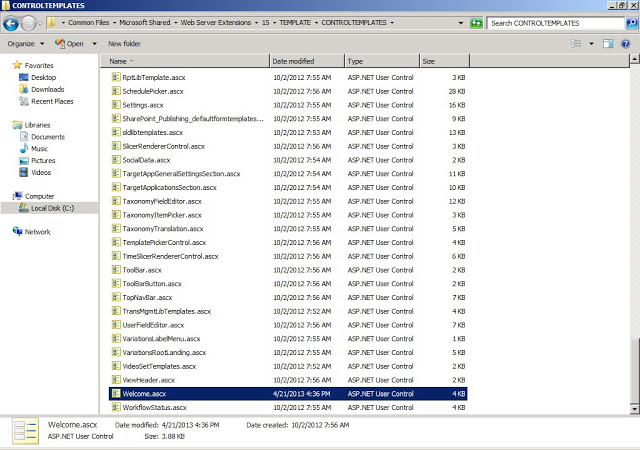
Task: Expand the Open button dropdown arrow
Action: pos(94,44)
